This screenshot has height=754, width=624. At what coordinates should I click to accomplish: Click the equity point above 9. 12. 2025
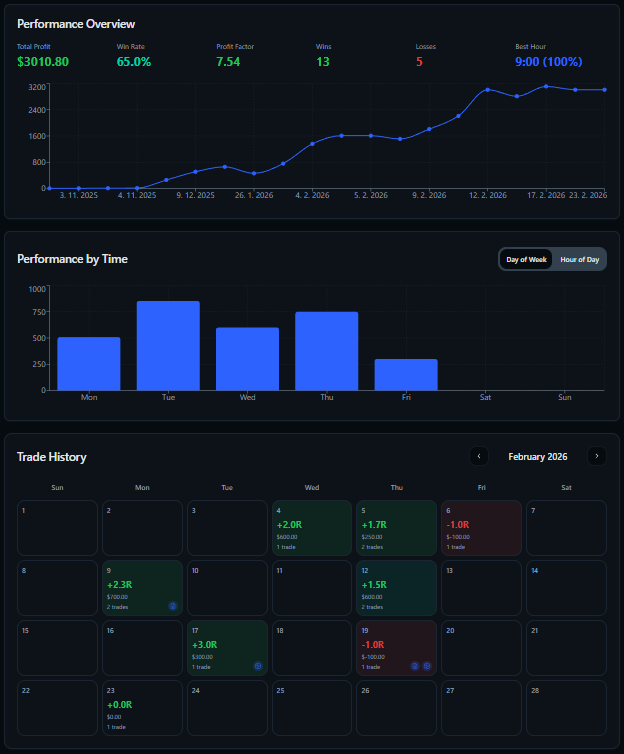tap(195, 172)
